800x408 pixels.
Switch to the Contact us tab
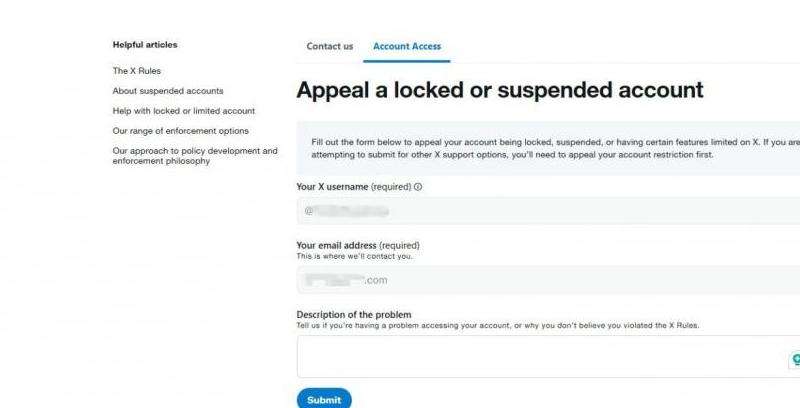[330, 46]
